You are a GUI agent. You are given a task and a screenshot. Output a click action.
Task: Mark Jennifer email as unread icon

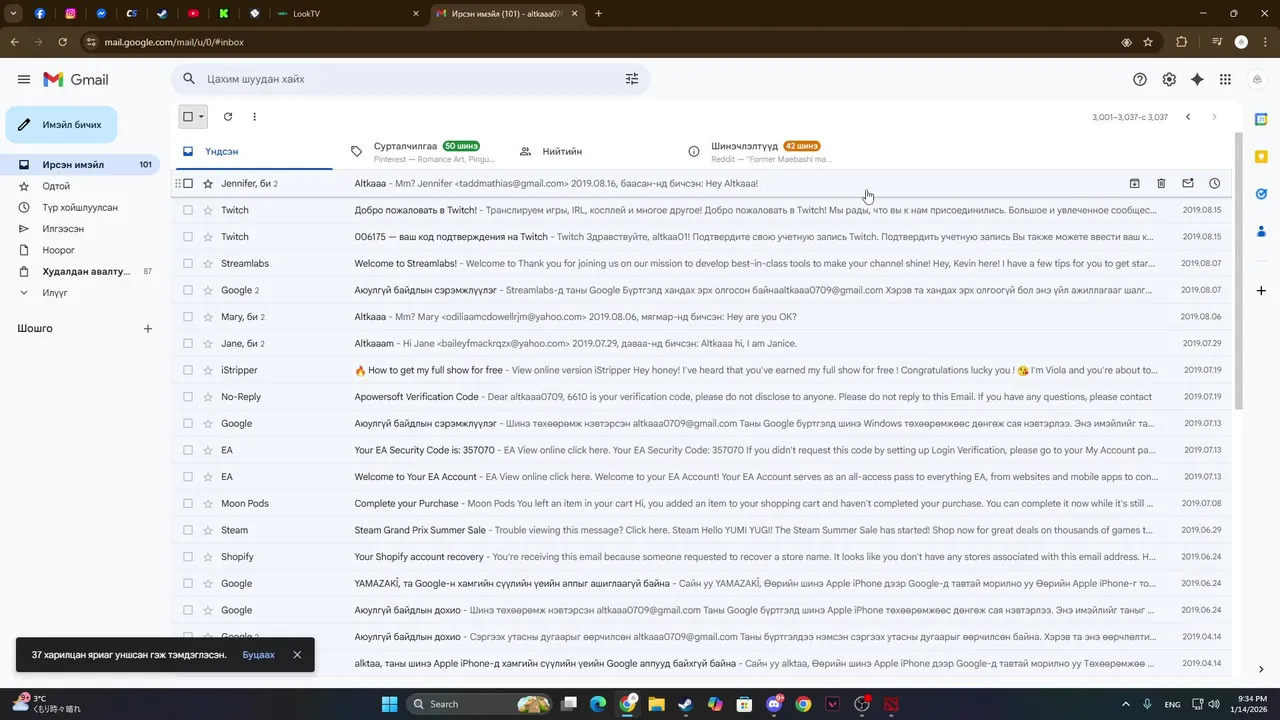pyautogui.click(x=1188, y=184)
